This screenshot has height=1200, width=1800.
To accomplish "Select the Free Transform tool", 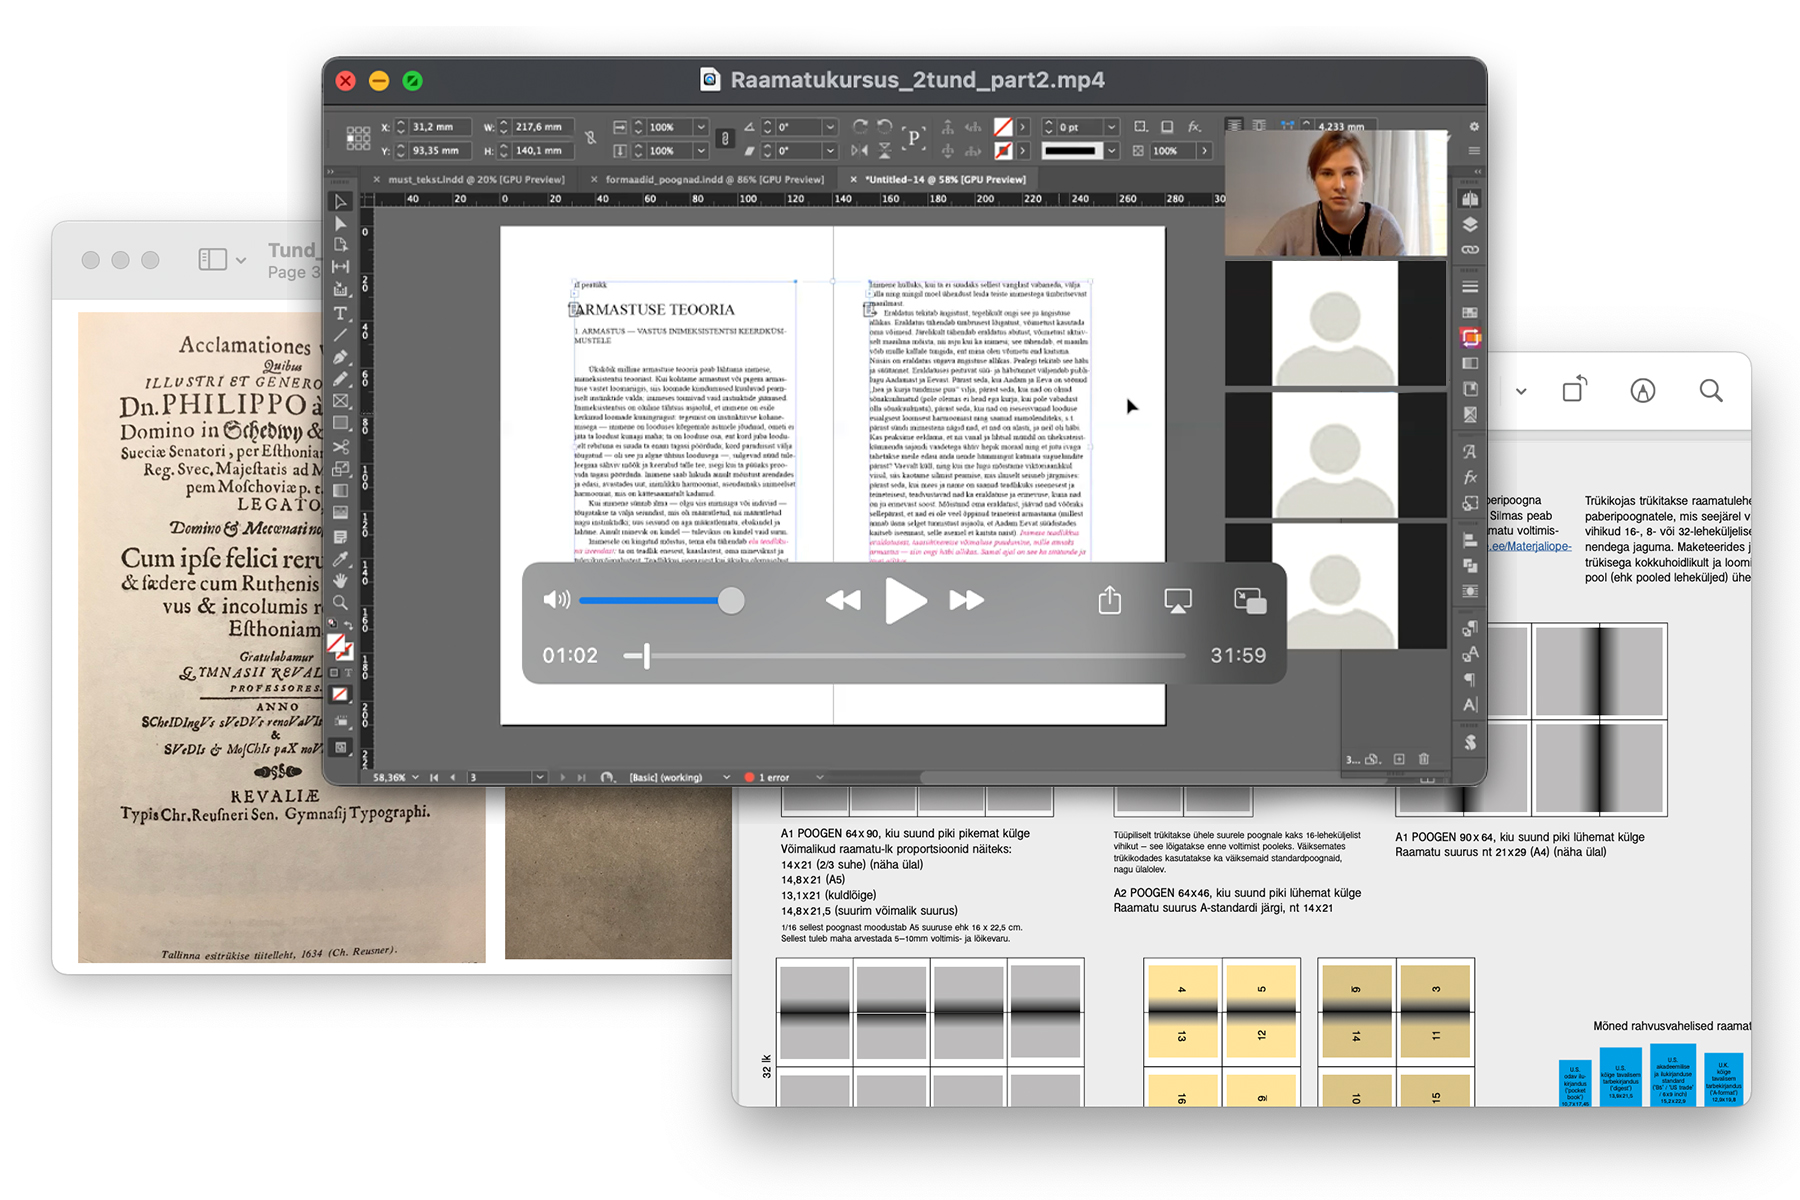I will [x=340, y=469].
